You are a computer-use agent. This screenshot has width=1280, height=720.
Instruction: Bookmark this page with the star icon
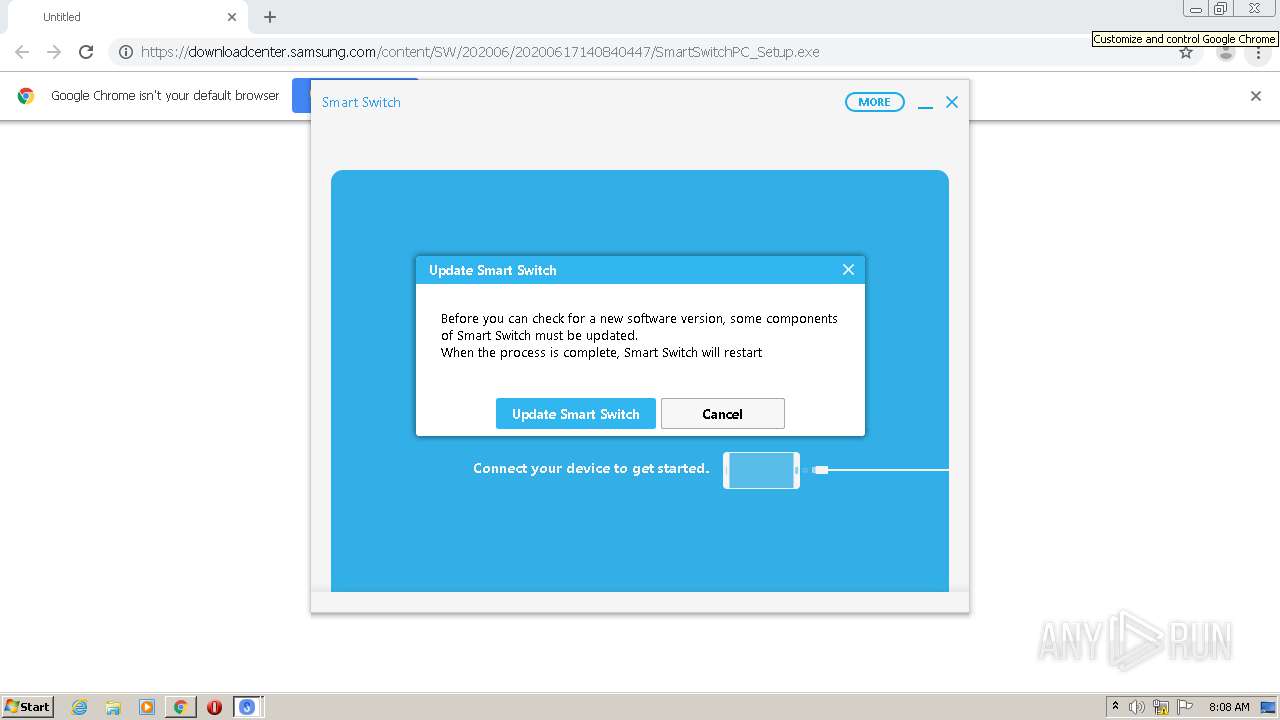1186,53
